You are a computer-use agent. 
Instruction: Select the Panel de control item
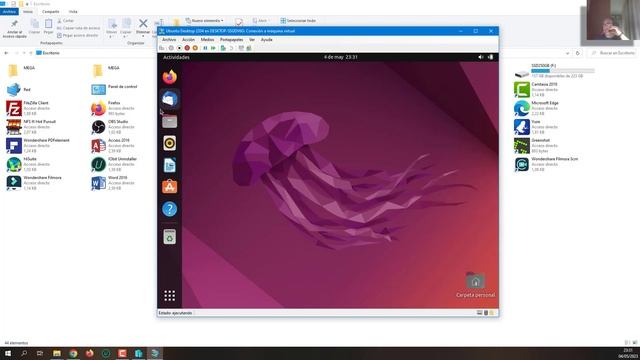[x=115, y=89]
